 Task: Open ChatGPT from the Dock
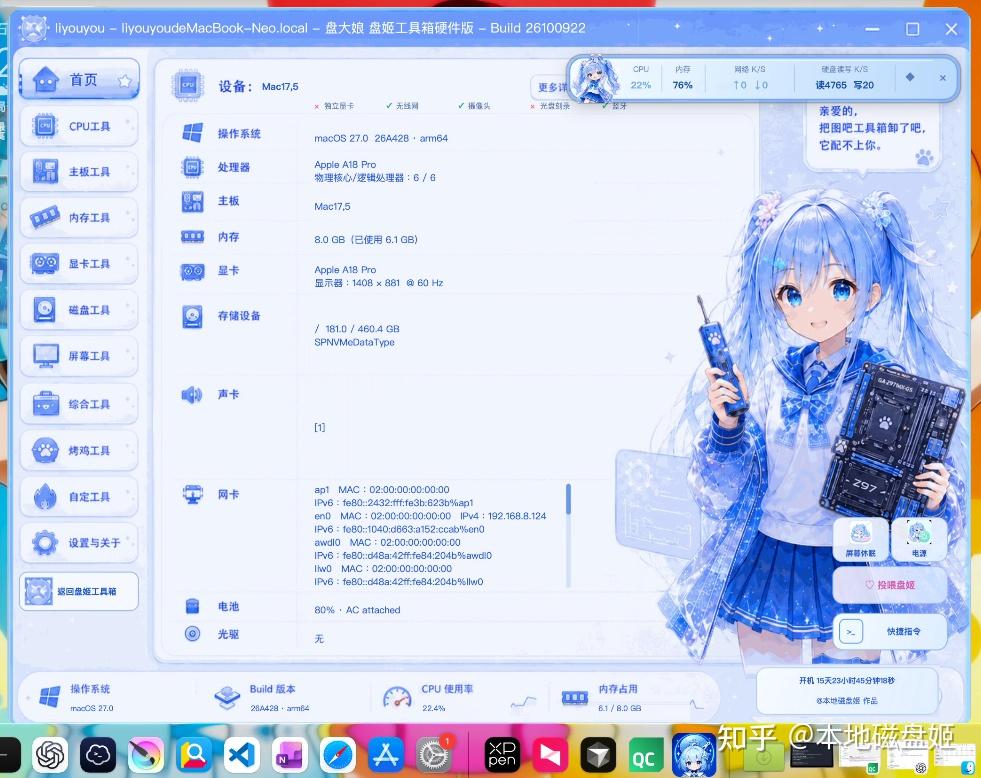50,755
